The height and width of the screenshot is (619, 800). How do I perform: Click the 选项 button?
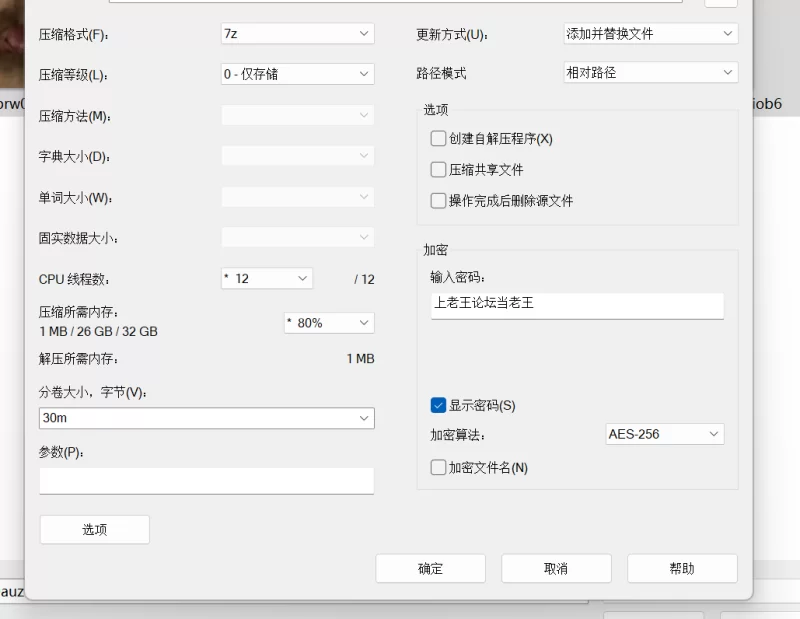(x=95, y=530)
